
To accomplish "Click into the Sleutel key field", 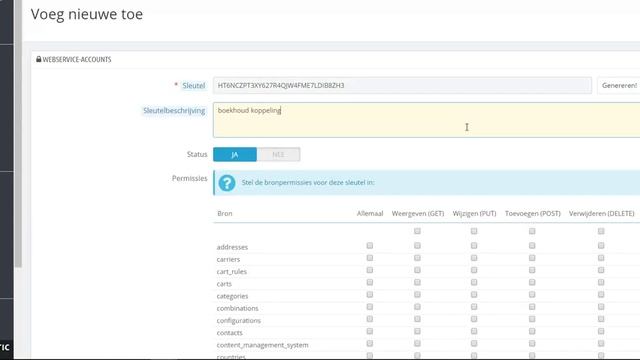I will pos(402,85).
